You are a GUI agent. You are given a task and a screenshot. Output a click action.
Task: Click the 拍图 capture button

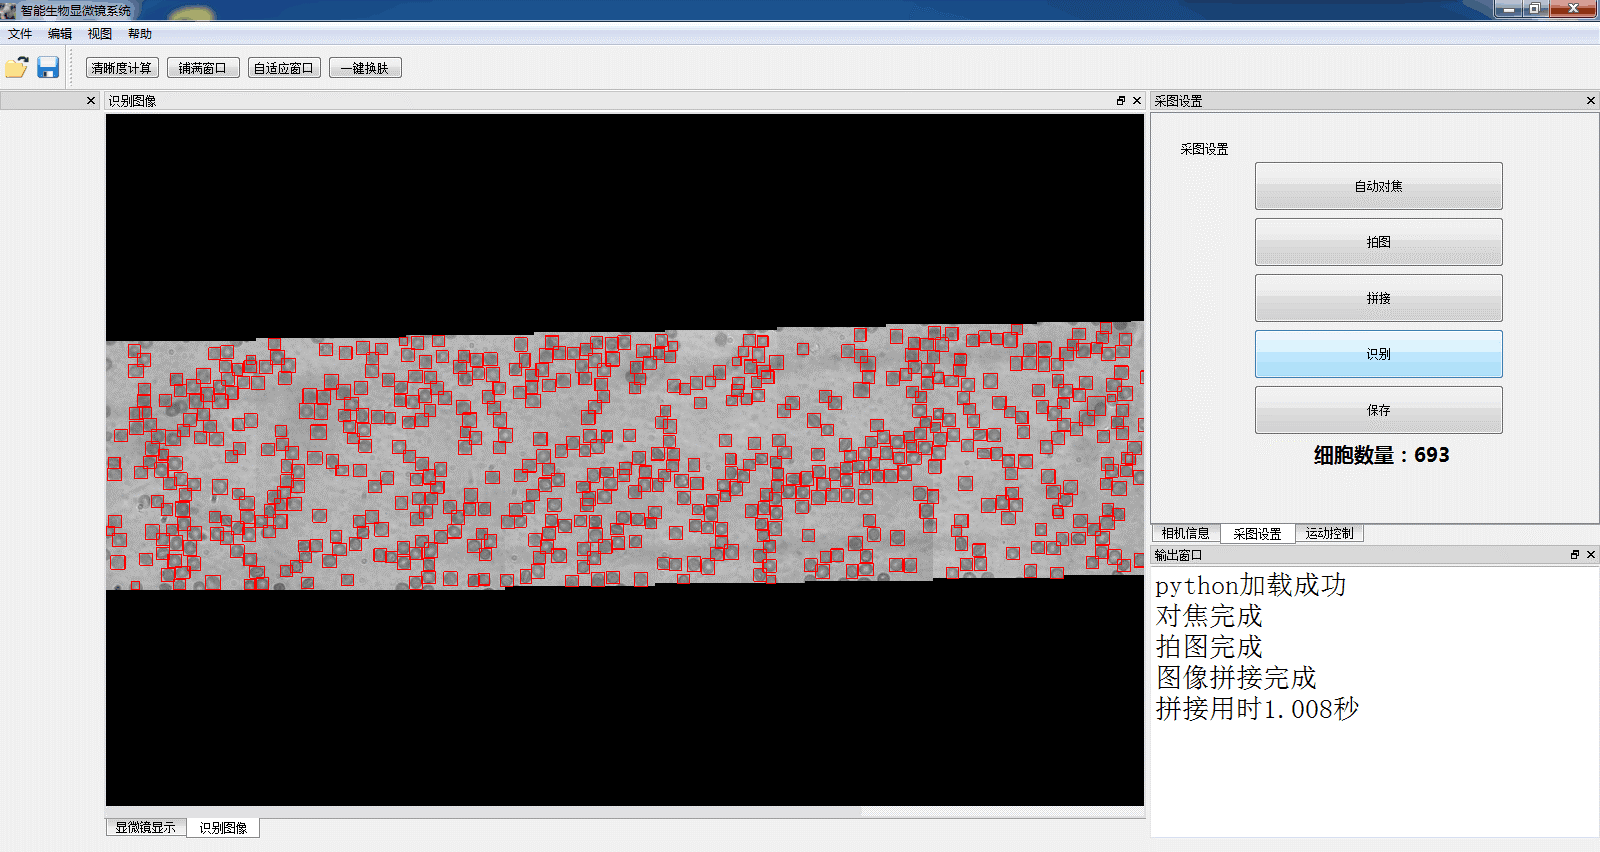click(1379, 242)
